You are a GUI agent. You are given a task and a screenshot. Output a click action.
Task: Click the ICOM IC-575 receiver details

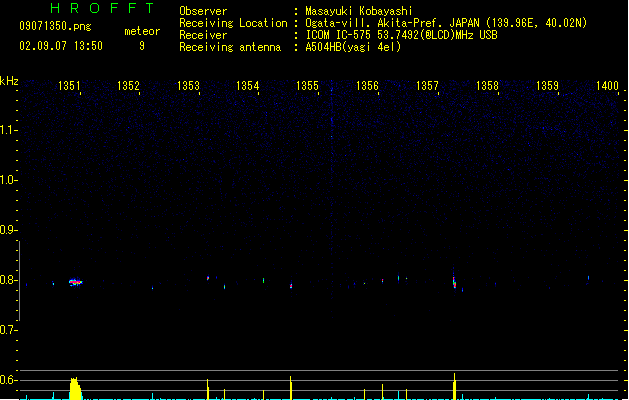pos(402,35)
